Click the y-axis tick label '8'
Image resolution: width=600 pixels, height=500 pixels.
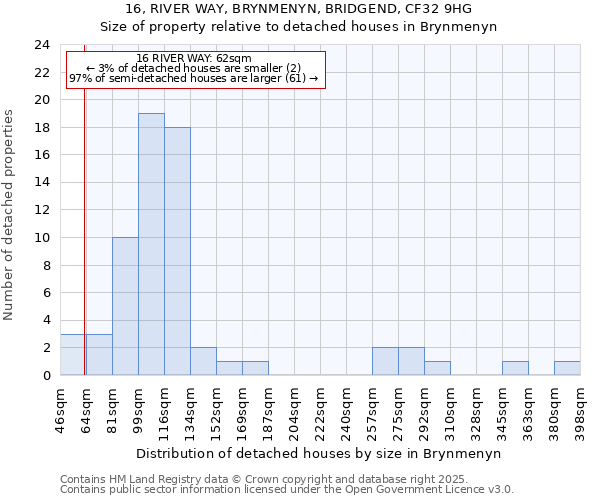[47, 265]
